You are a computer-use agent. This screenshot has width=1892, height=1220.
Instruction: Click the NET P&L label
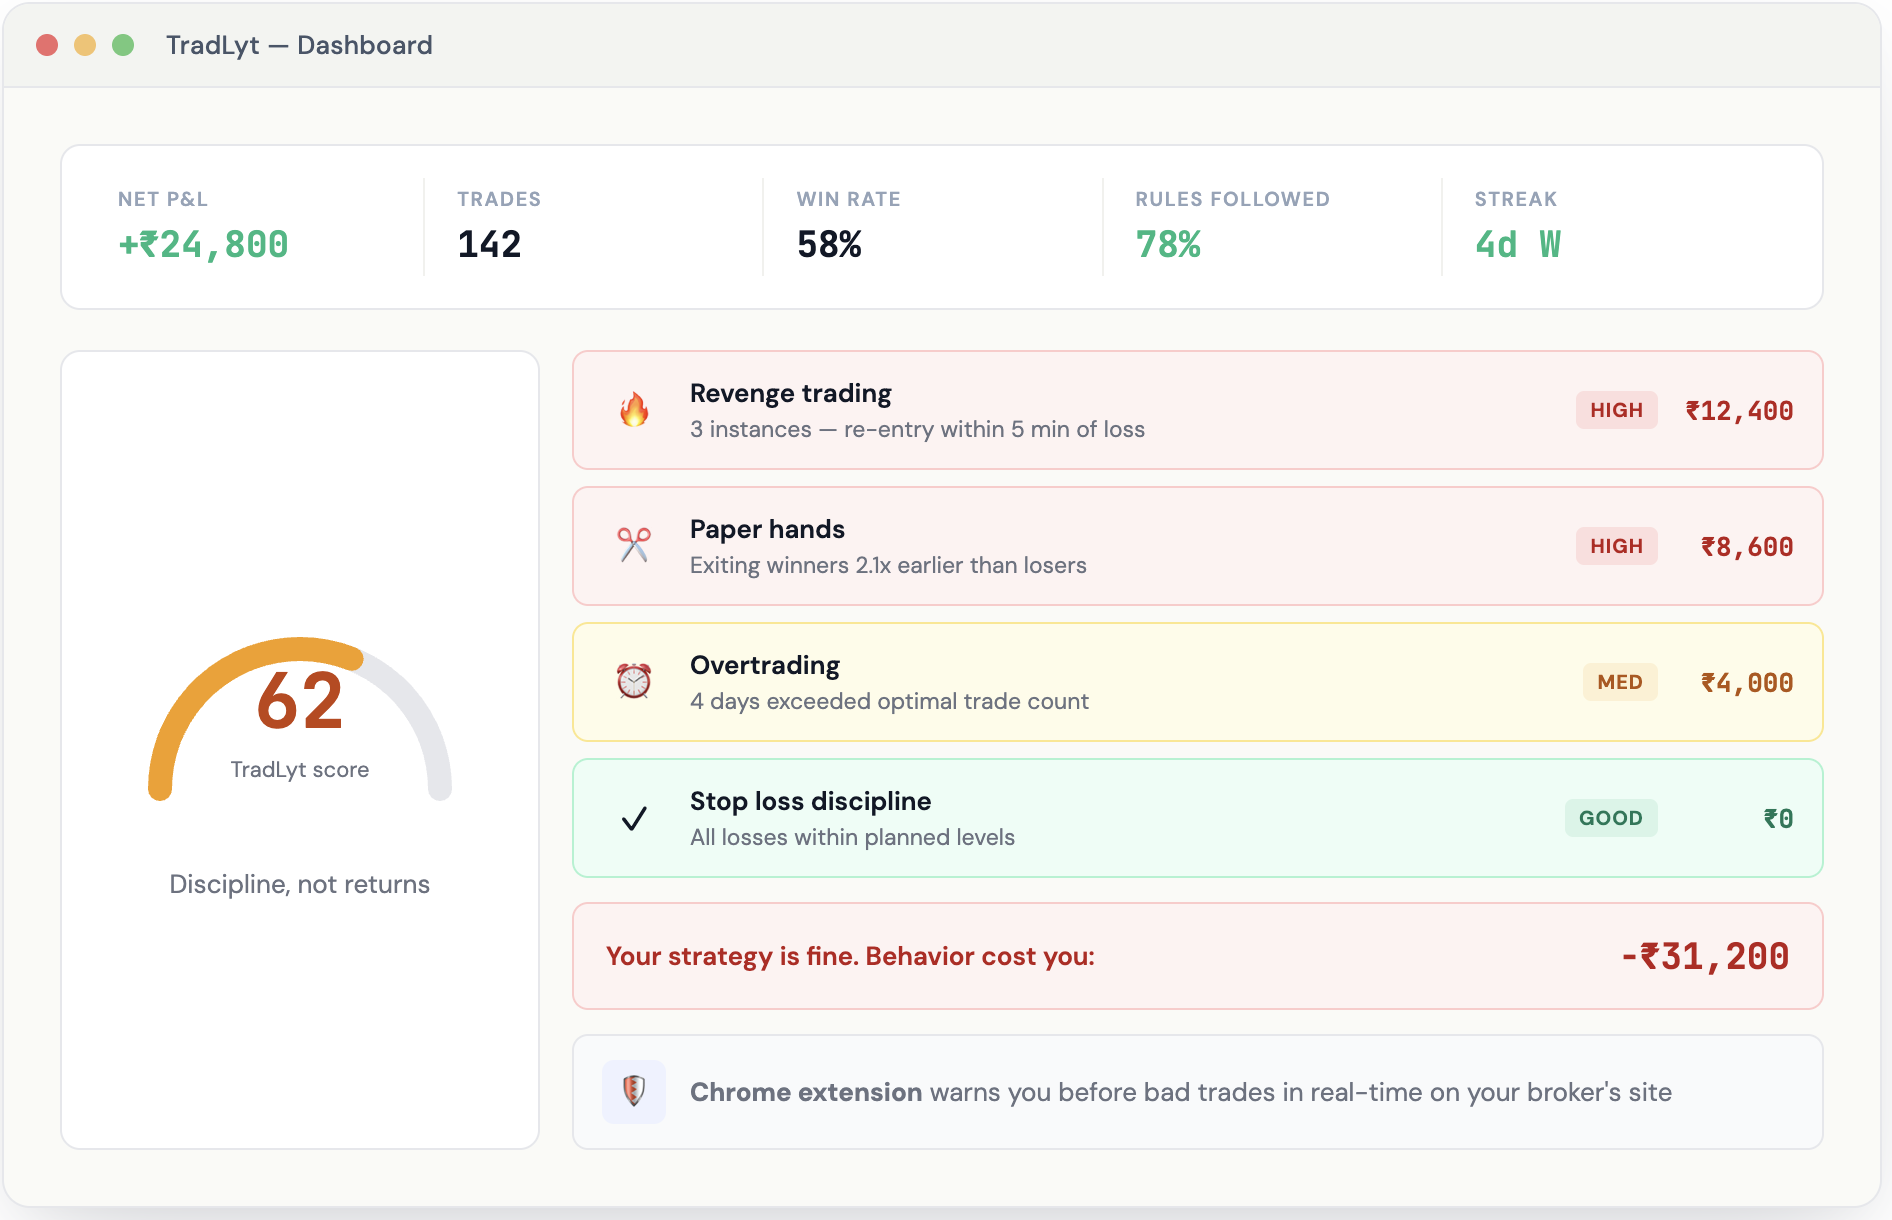(x=163, y=199)
